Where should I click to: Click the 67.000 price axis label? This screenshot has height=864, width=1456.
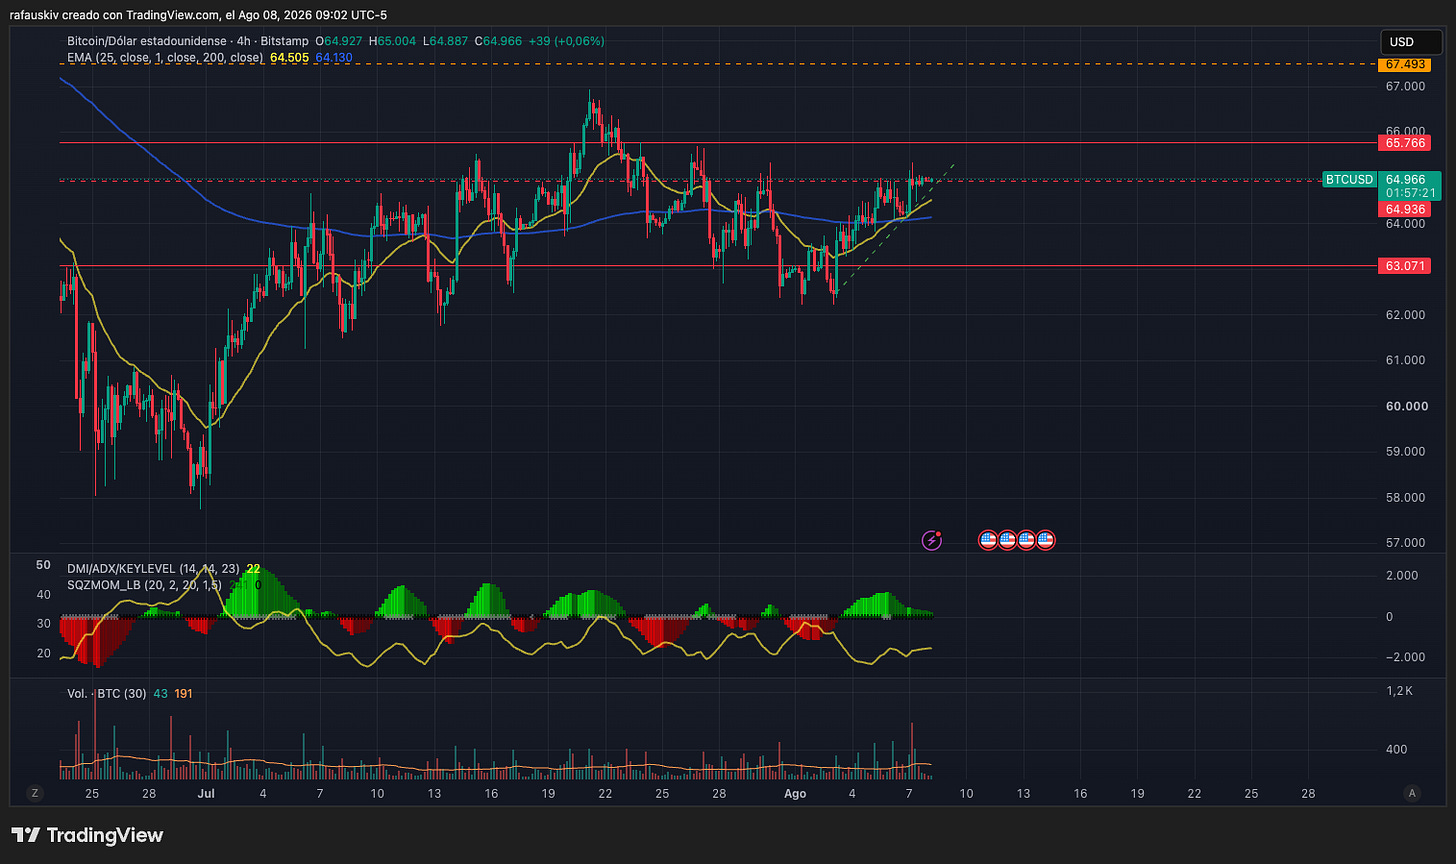pyautogui.click(x=1405, y=87)
